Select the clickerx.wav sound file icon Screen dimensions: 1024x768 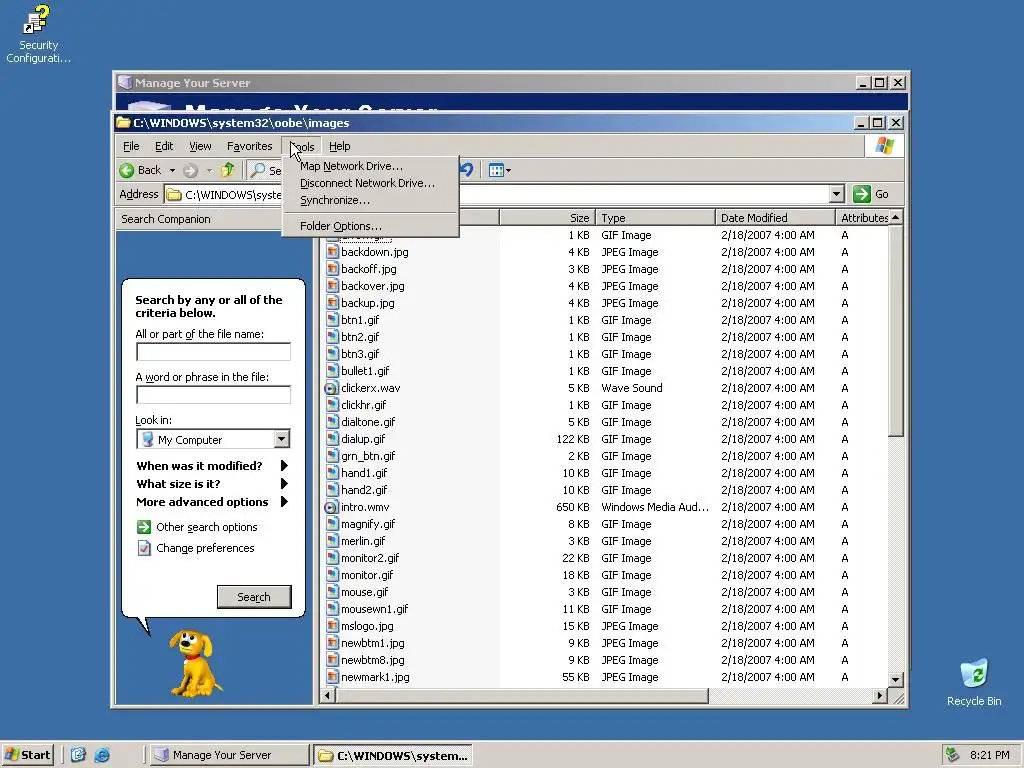pyautogui.click(x=331, y=388)
